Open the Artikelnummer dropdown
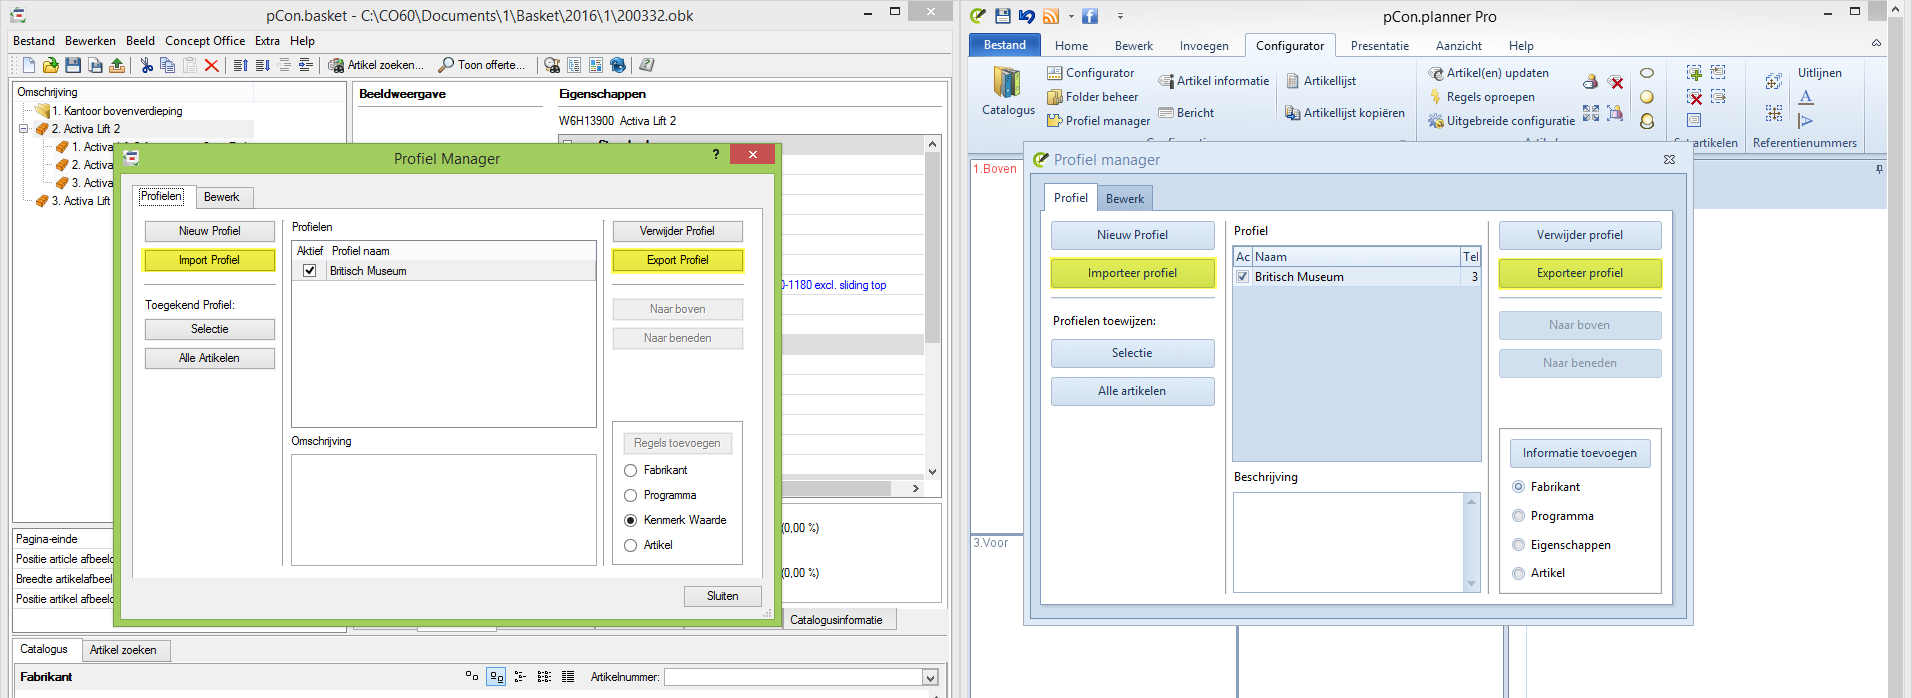This screenshot has height=698, width=1912. (930, 677)
